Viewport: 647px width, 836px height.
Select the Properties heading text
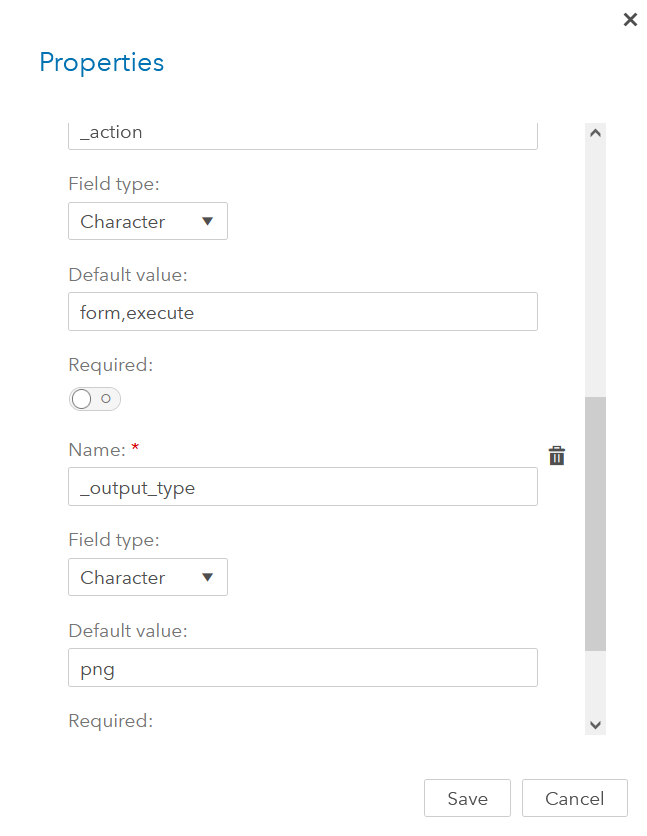pyautogui.click(x=101, y=62)
